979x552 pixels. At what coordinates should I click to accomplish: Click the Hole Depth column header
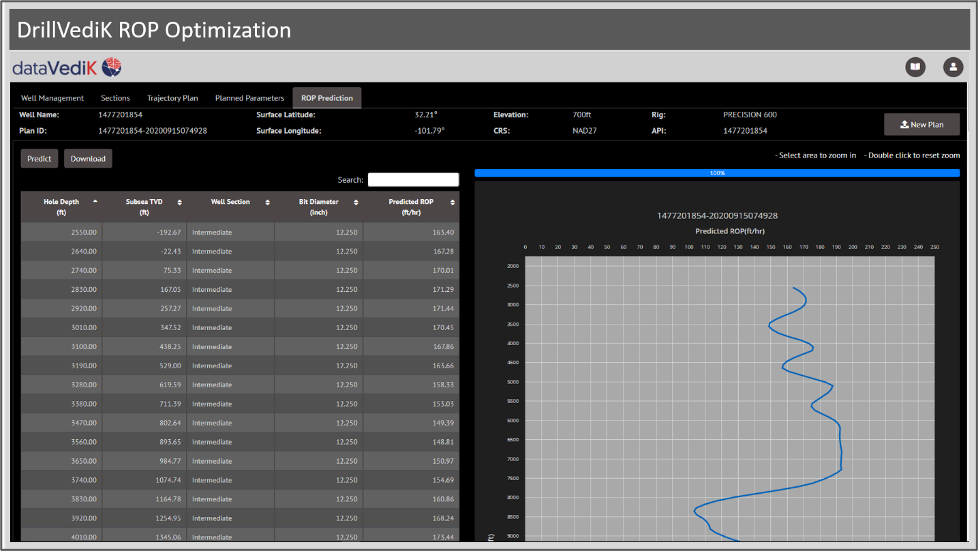pos(62,207)
